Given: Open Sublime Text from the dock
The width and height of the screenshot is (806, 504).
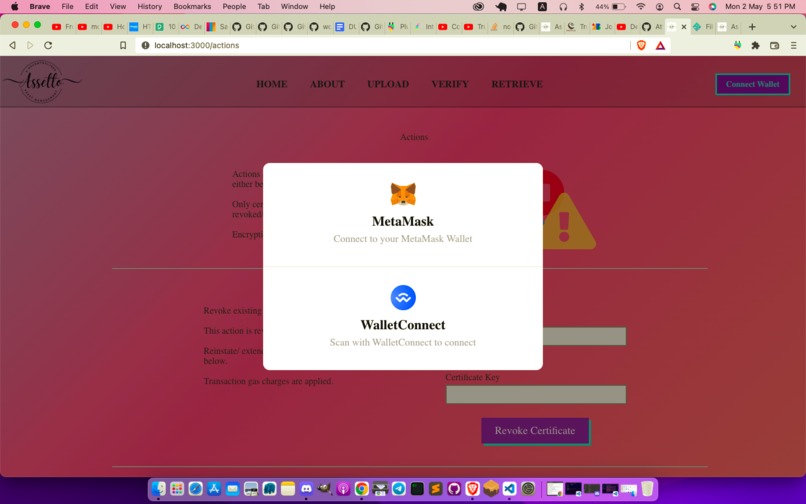Looking at the screenshot, I should (435, 488).
